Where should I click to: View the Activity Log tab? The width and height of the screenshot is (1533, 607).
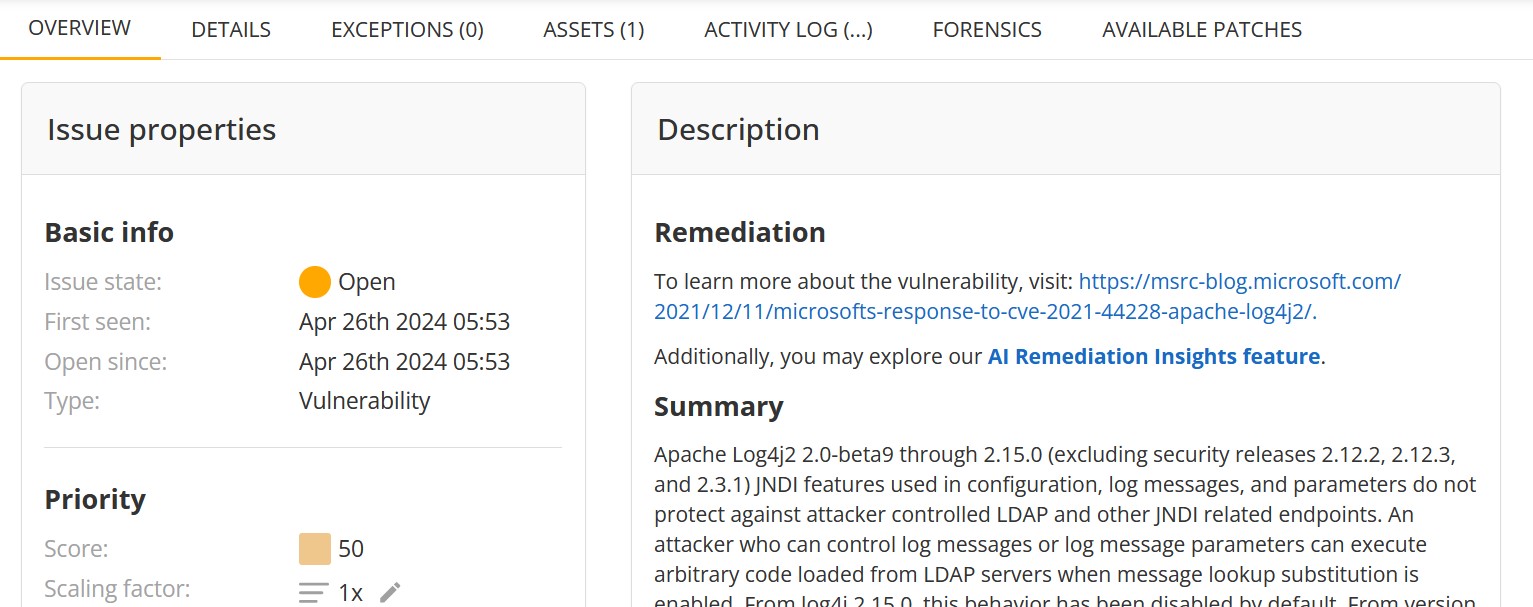pos(788,30)
